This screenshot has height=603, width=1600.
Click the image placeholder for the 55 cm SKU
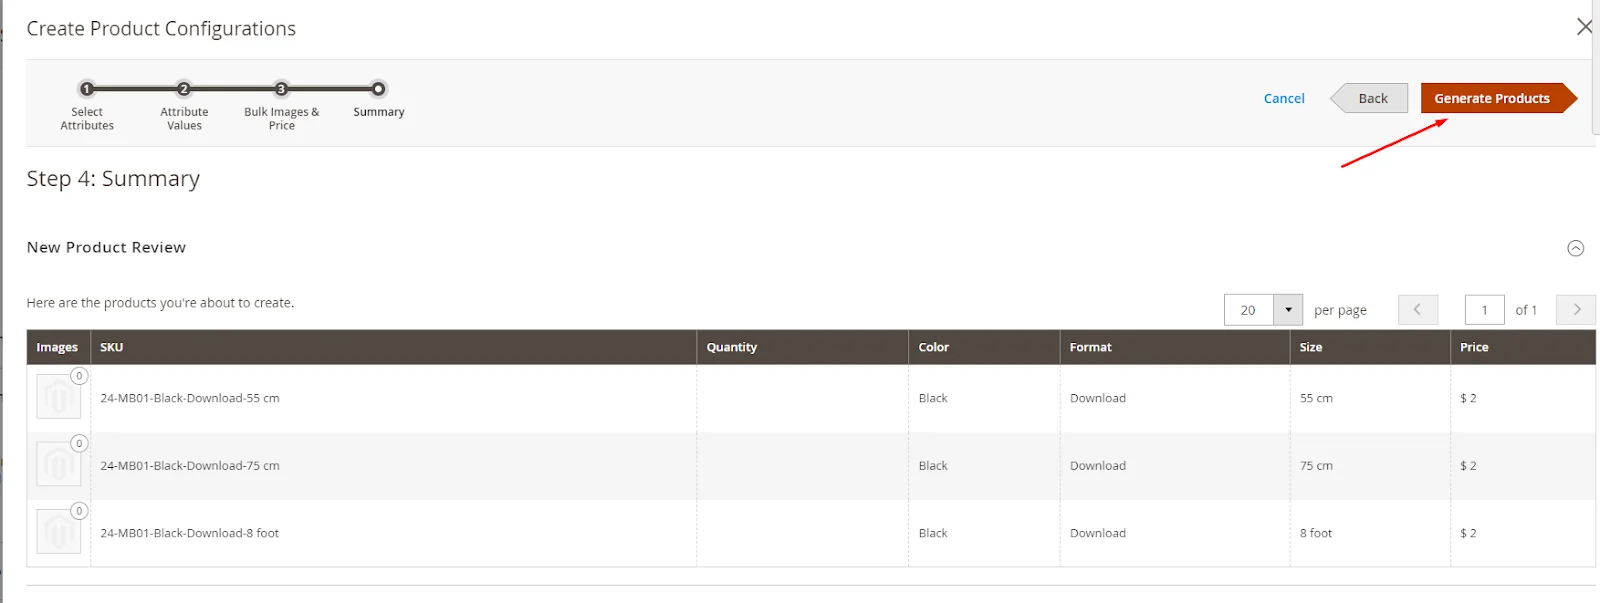[58, 396]
